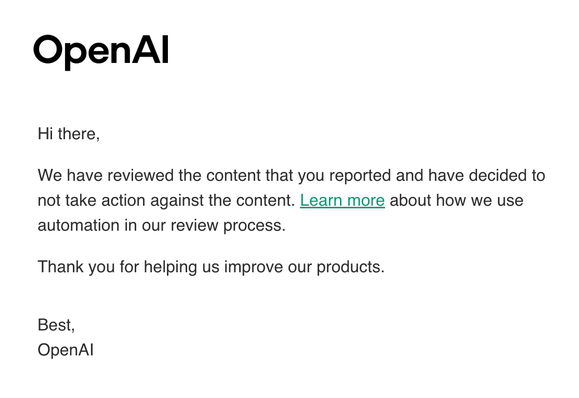Viewport: 579px width, 398px height.
Task: Click "decided to" at end of first line
Action: pyautogui.click(x=507, y=175)
